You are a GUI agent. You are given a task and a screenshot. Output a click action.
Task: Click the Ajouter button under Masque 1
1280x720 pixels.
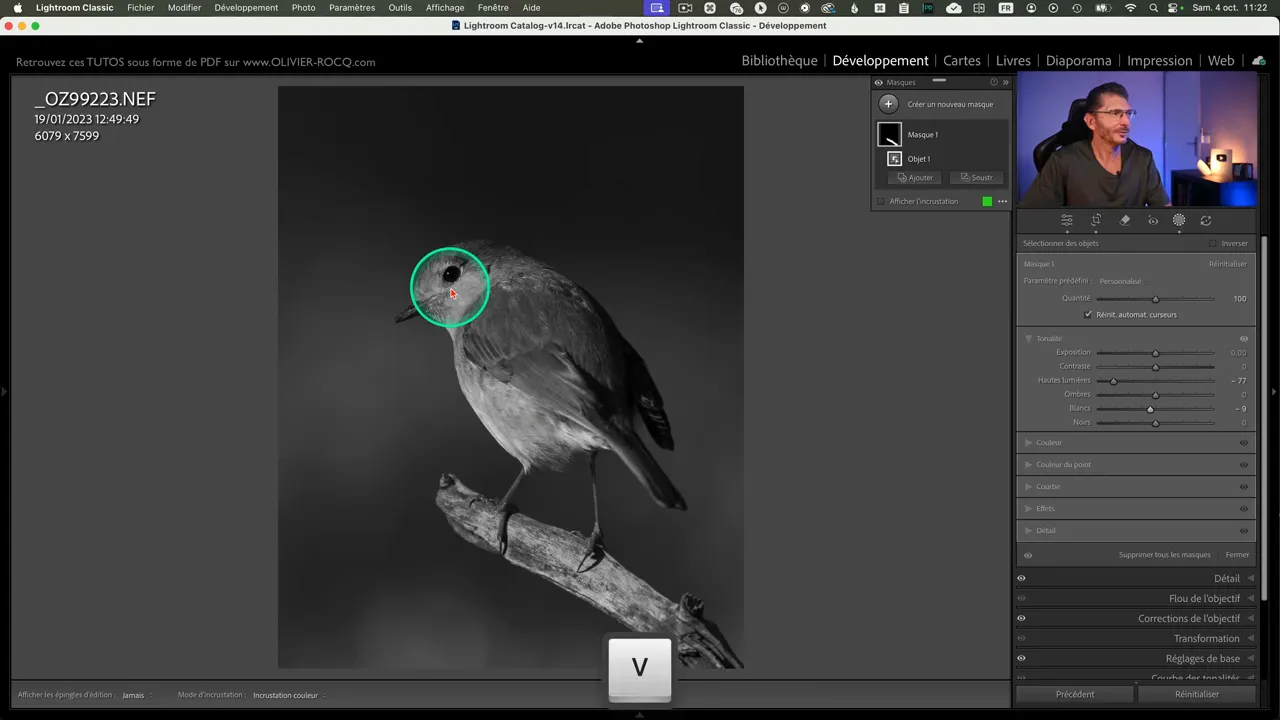click(915, 178)
